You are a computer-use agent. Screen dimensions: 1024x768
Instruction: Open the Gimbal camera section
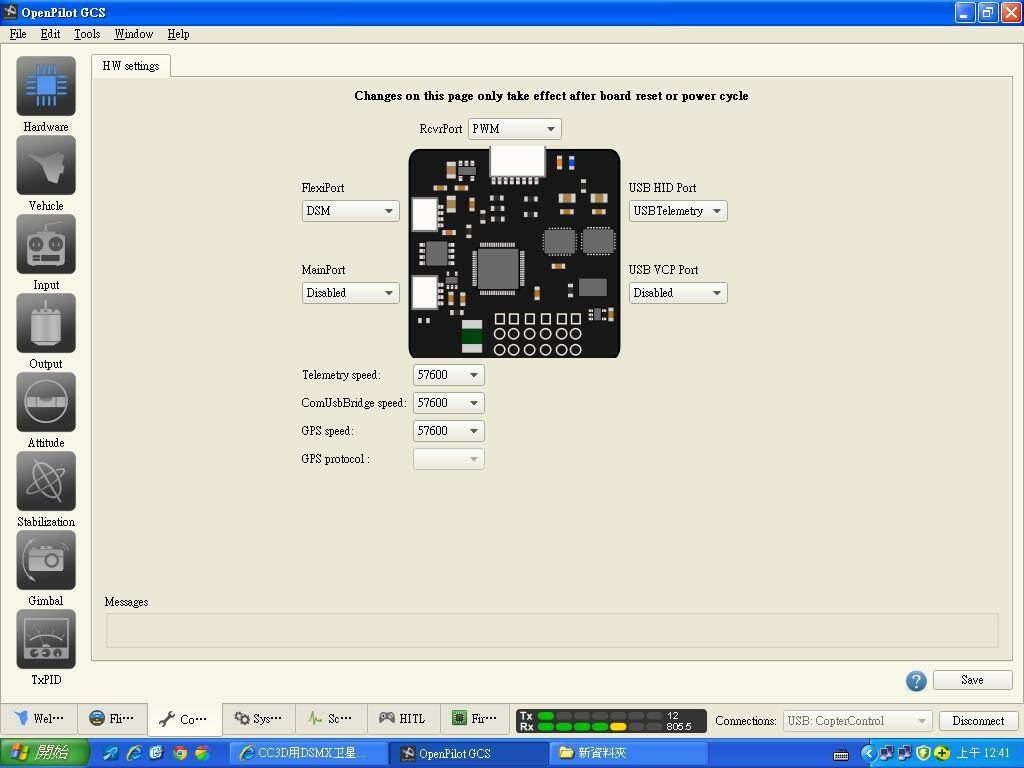(46, 561)
